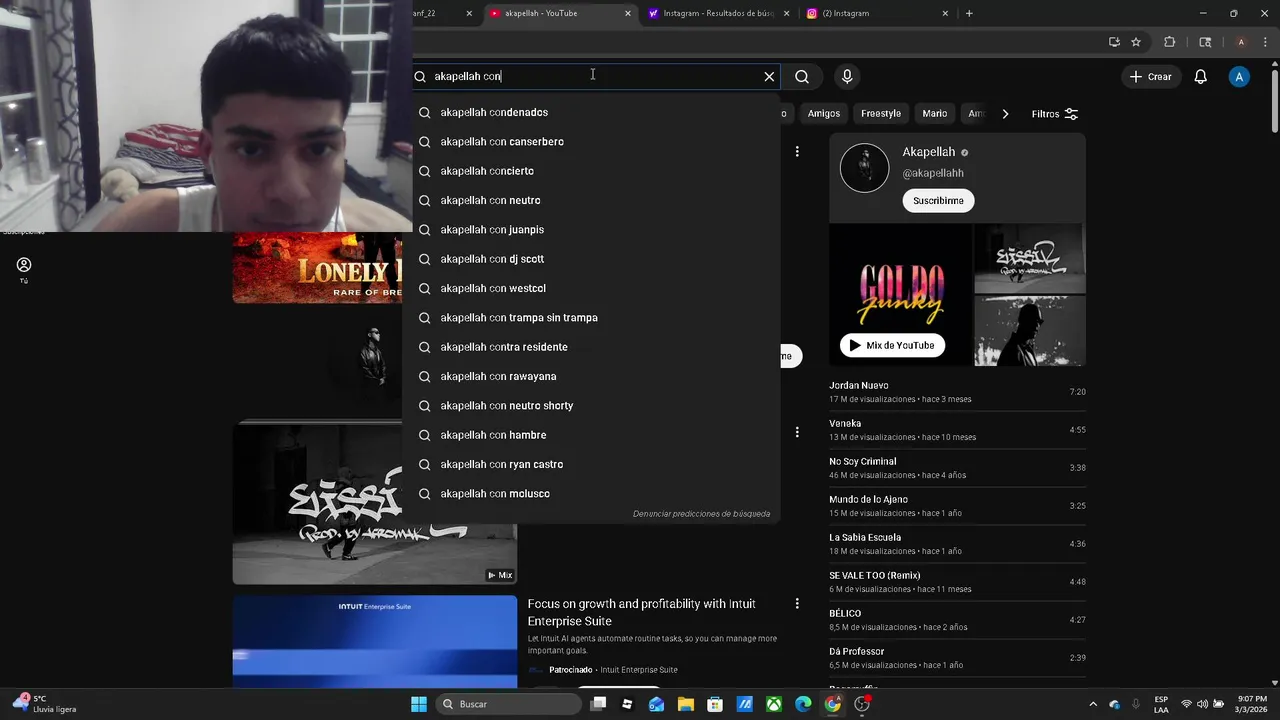This screenshot has height=720, width=1280.
Task: Click 'Denunciar predicciones de búsqueda' link
Action: (701, 514)
